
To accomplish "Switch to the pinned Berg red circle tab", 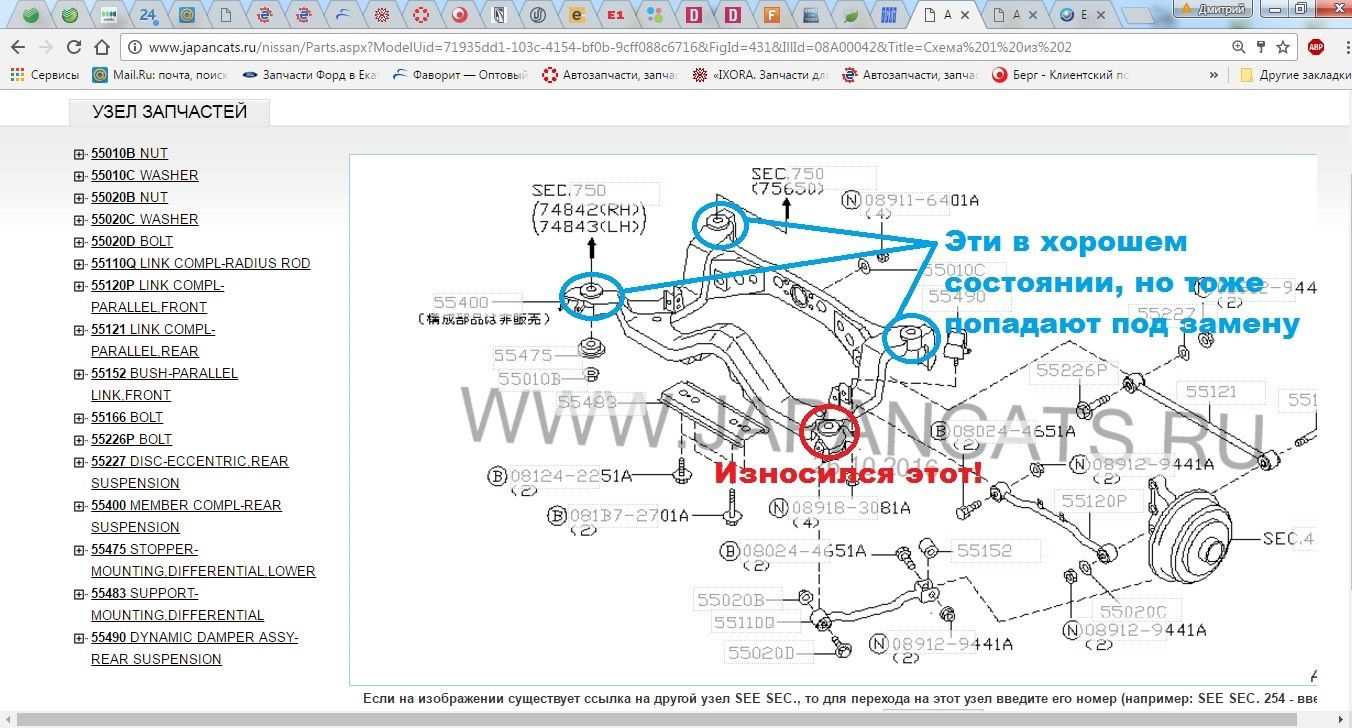I will pos(460,15).
